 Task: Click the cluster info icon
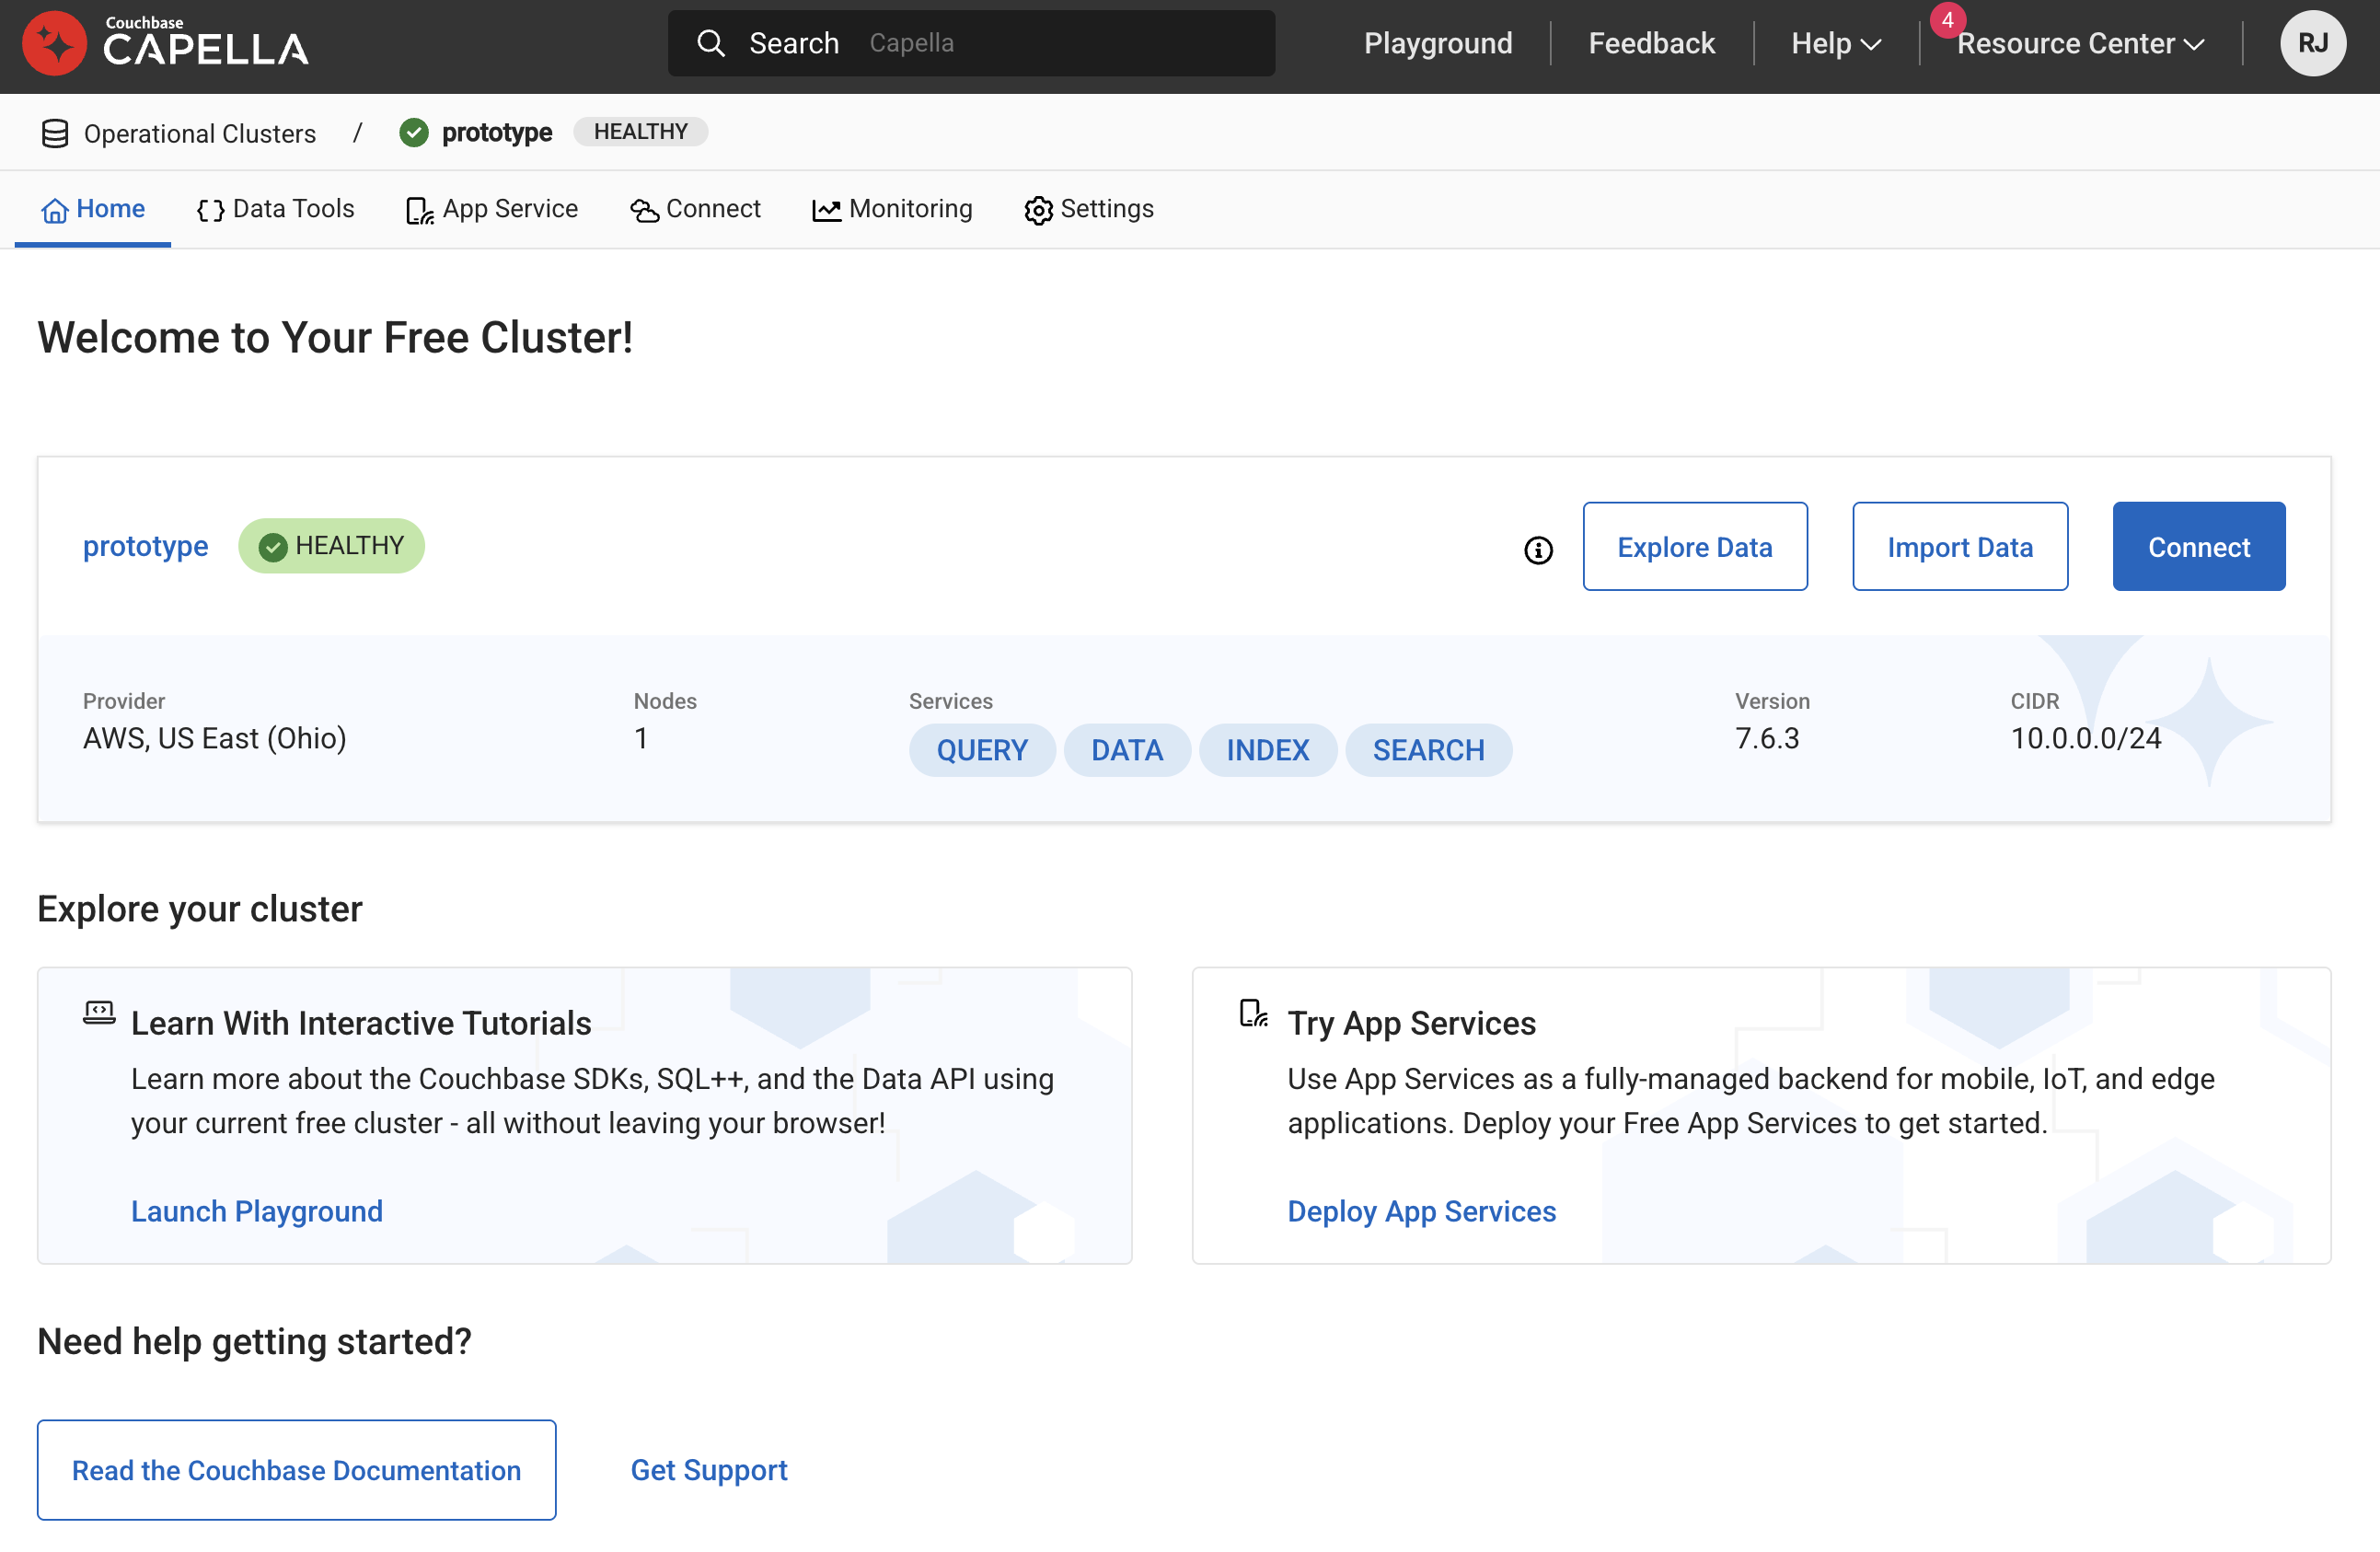1538,550
